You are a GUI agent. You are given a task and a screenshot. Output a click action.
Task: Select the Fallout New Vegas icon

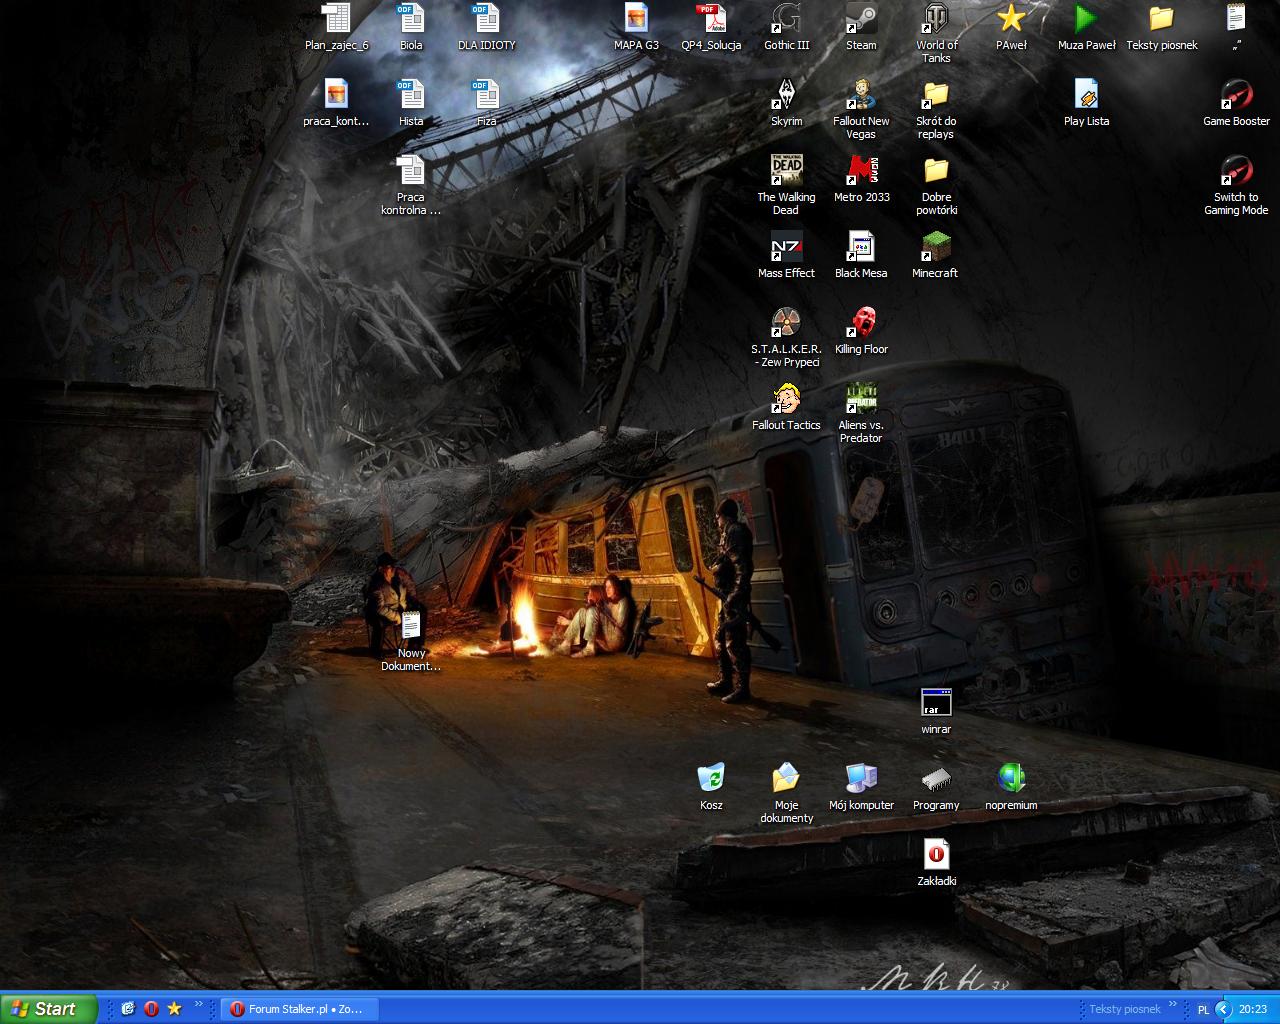coord(861,95)
